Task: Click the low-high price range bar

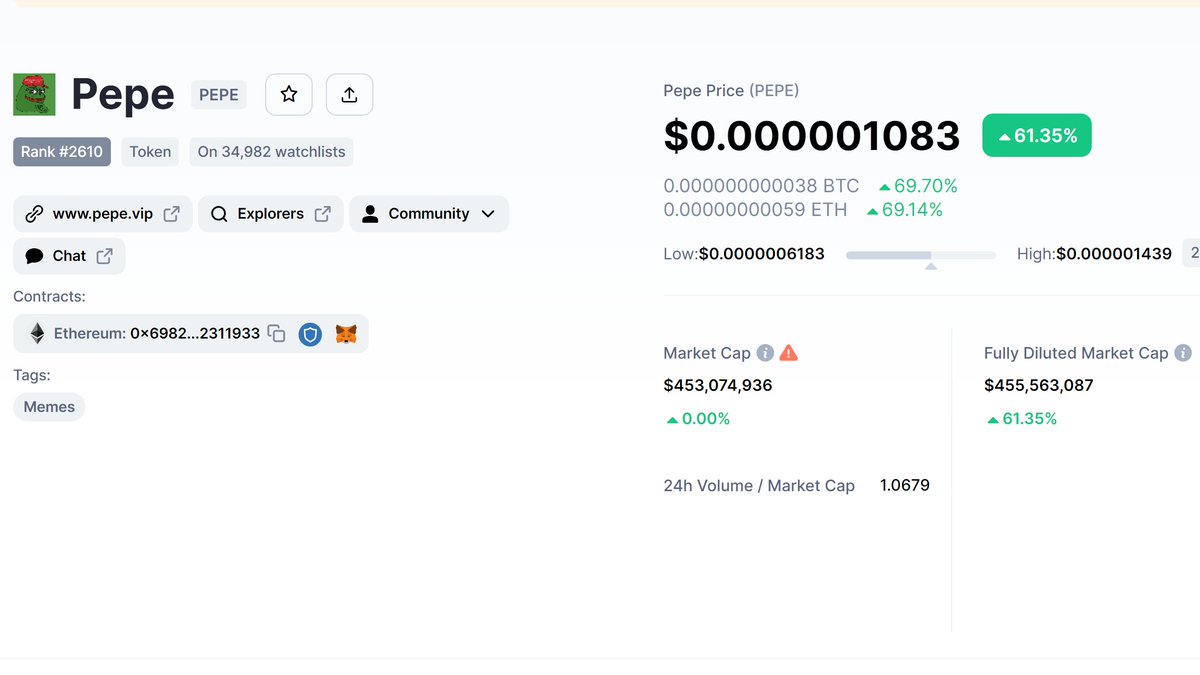Action: click(x=921, y=255)
